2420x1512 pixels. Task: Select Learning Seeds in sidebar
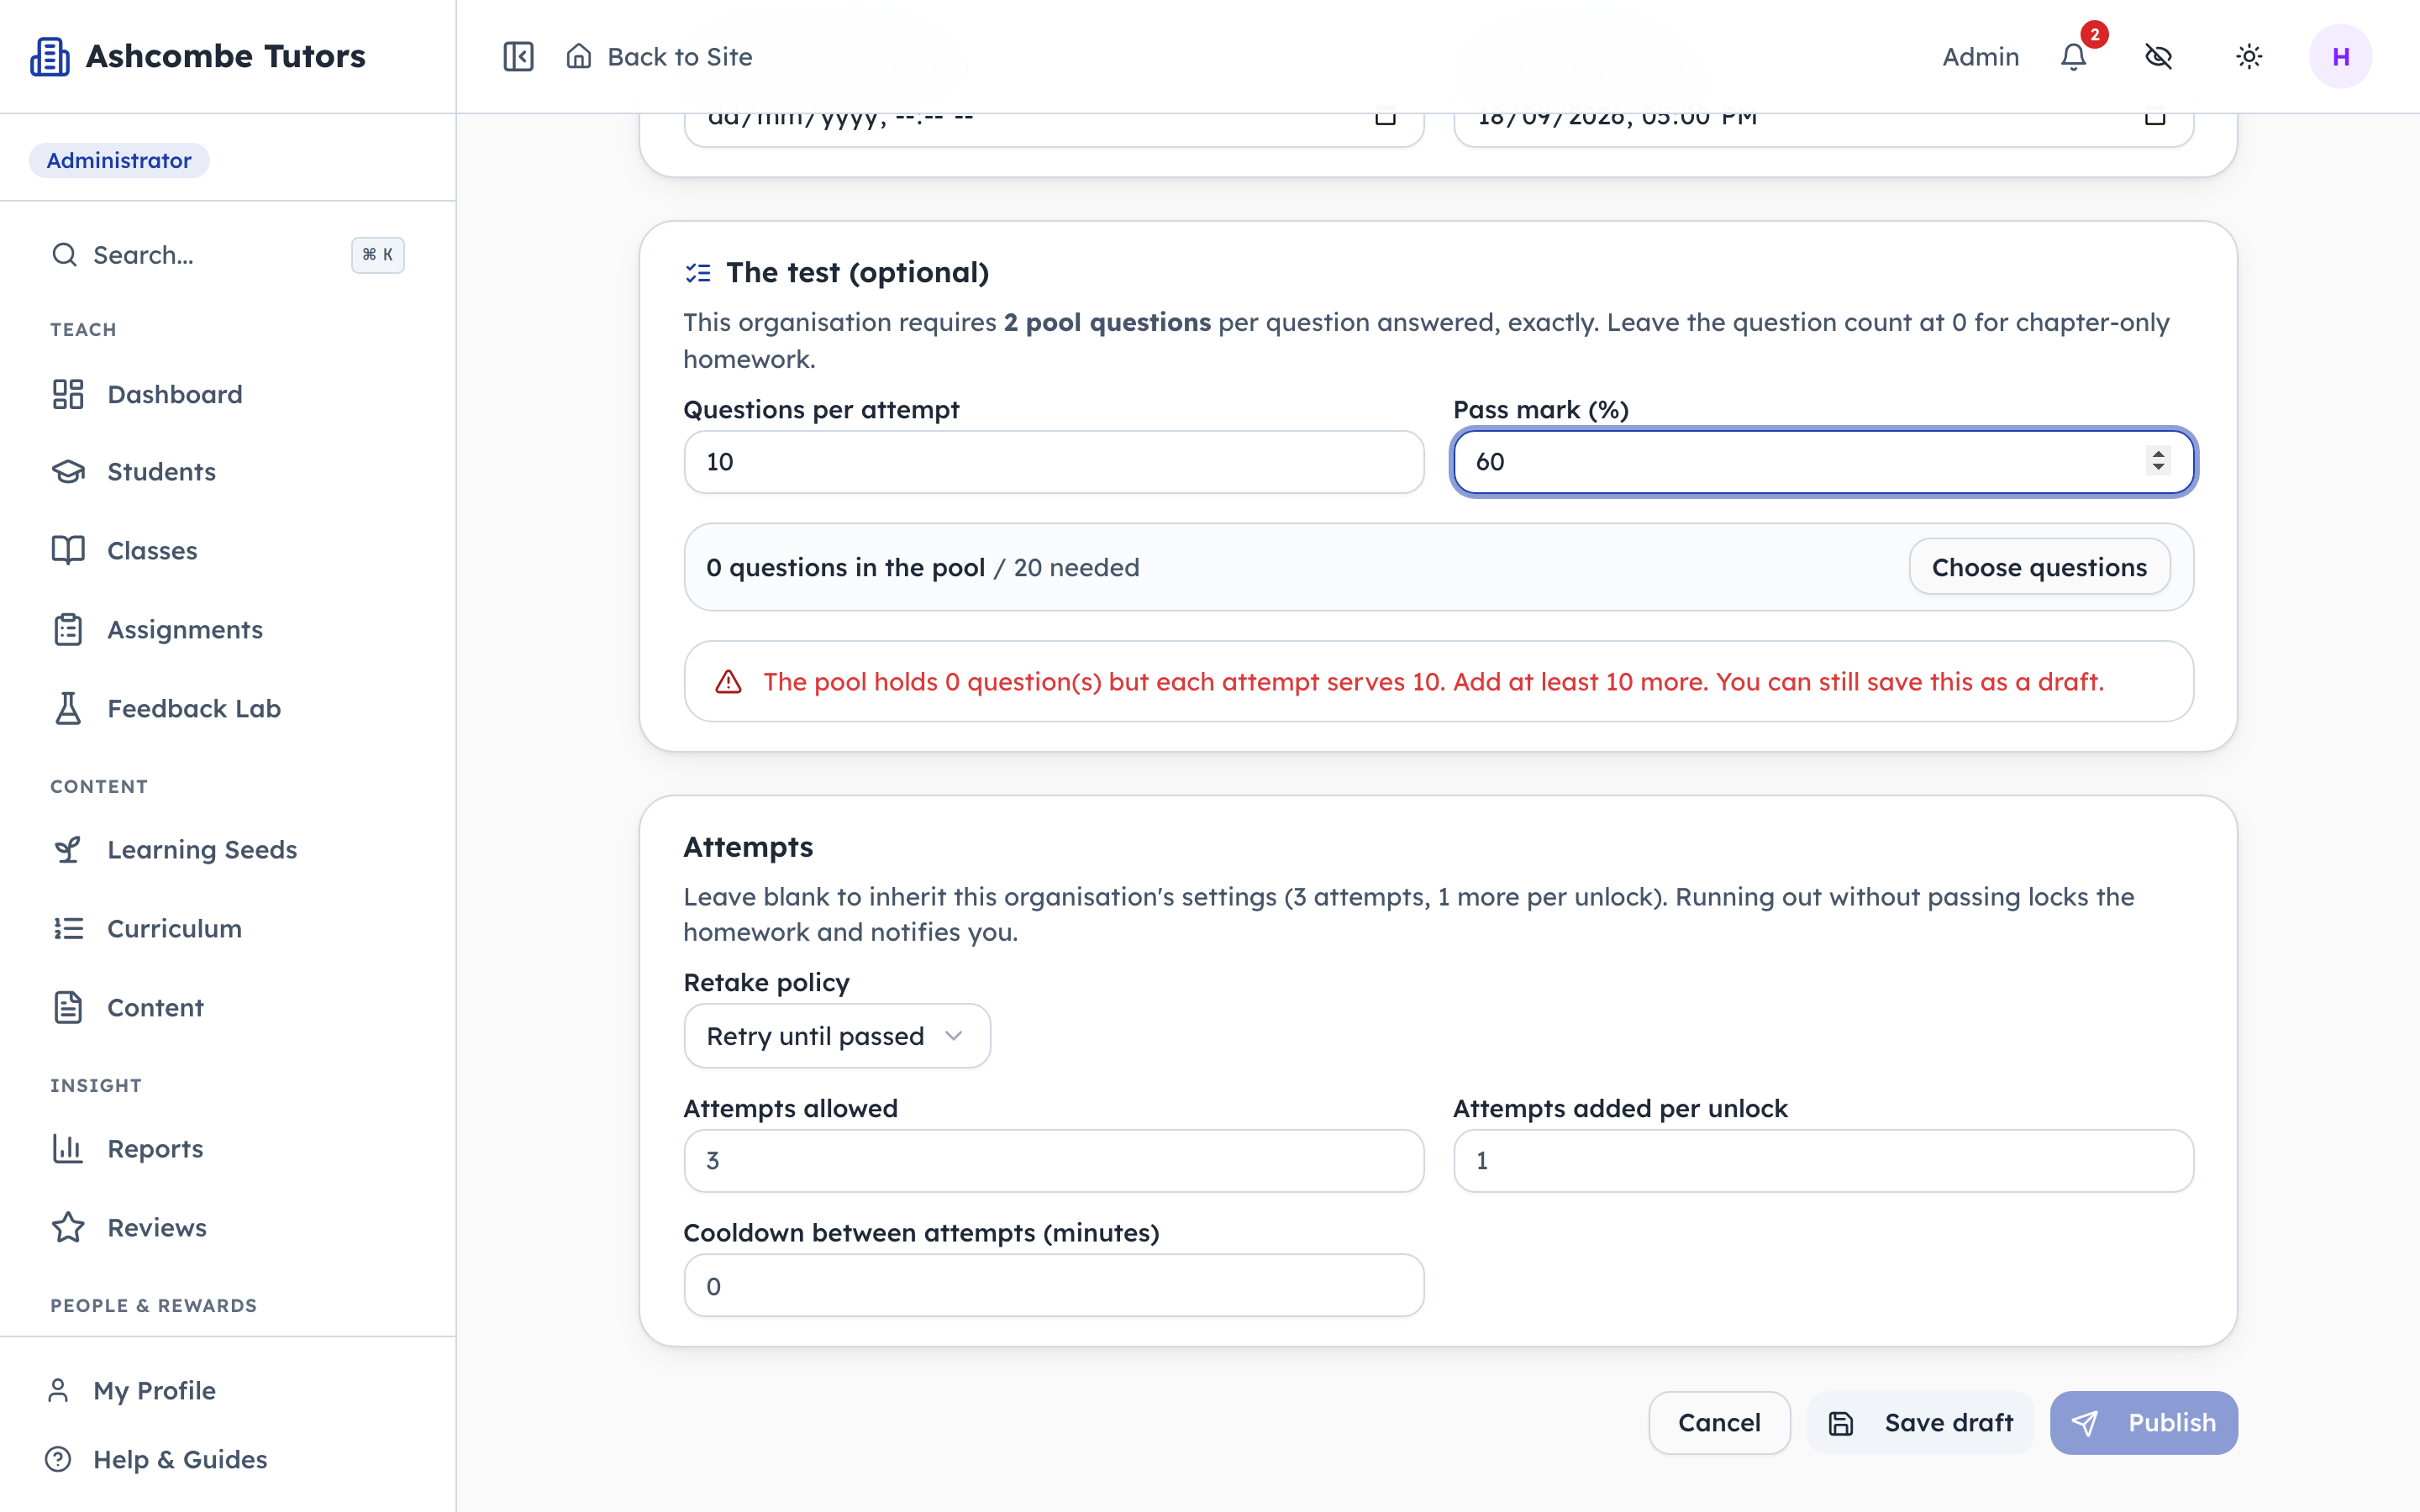228,850
